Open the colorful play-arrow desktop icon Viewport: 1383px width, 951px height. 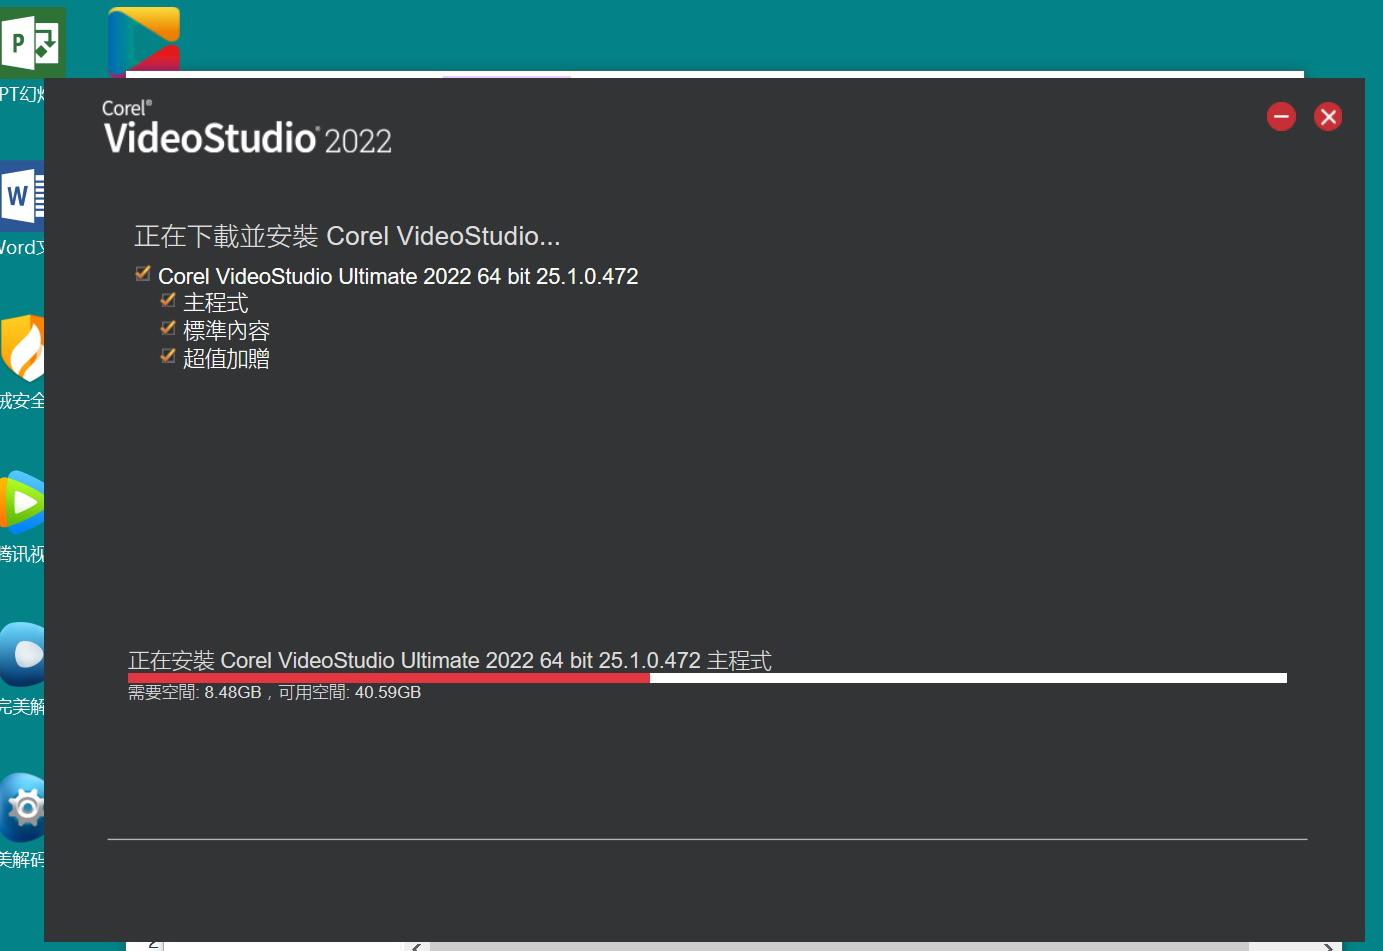tap(144, 41)
